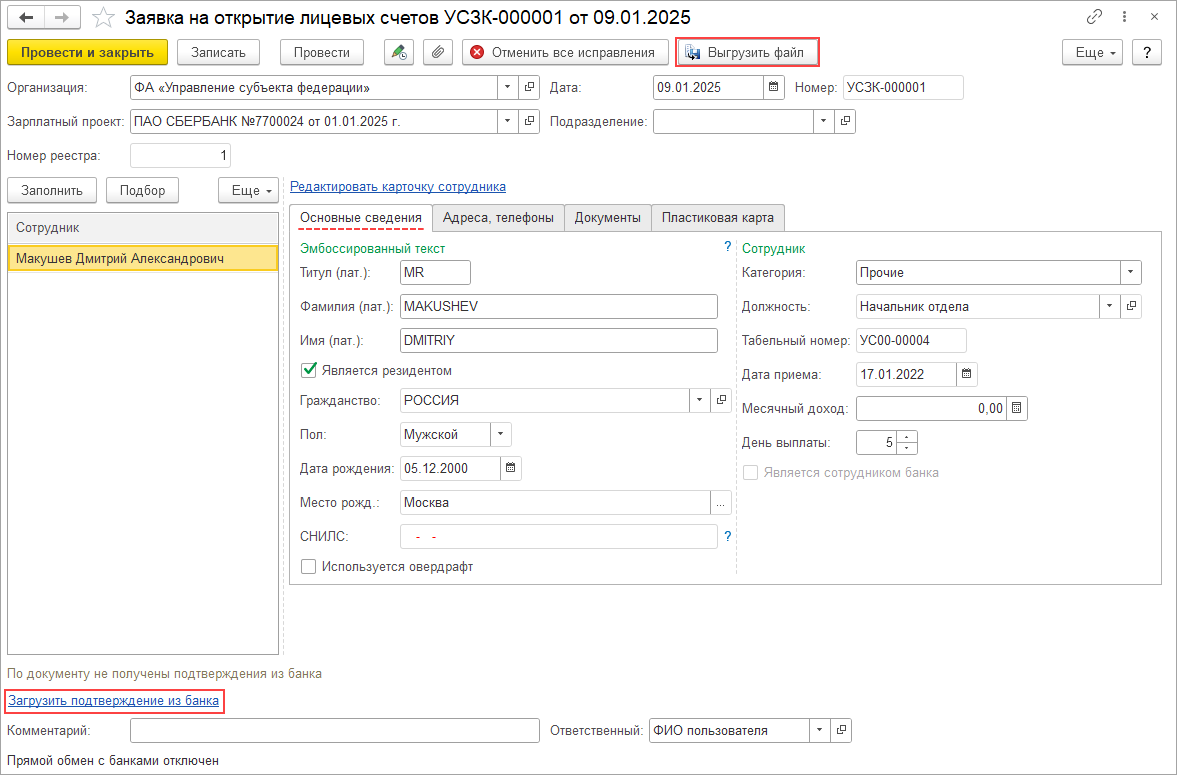Open Должность record with its open icon

point(1131,306)
